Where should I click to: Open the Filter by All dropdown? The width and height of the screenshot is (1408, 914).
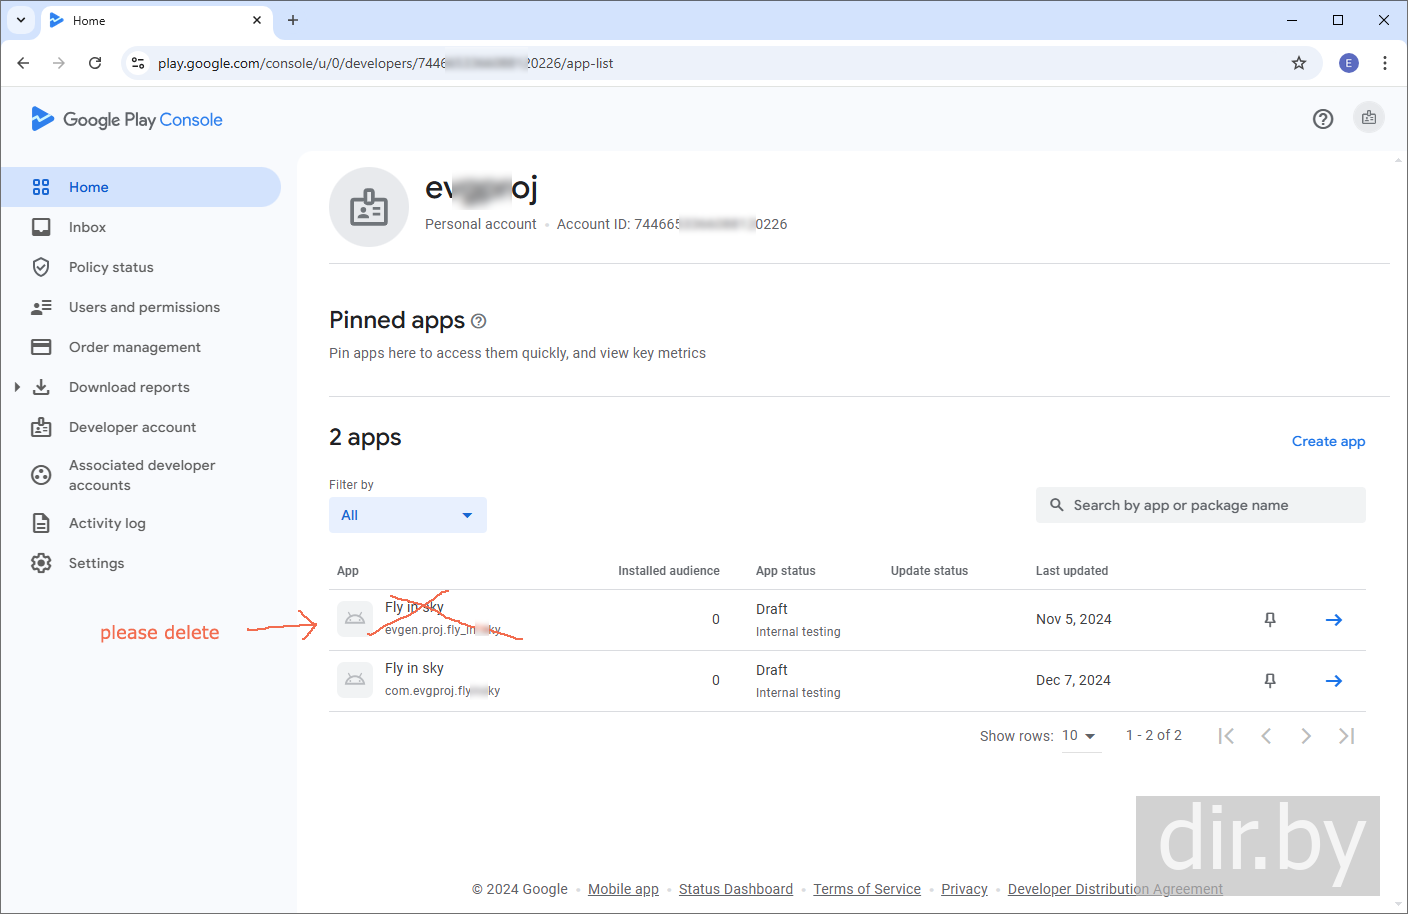point(407,515)
